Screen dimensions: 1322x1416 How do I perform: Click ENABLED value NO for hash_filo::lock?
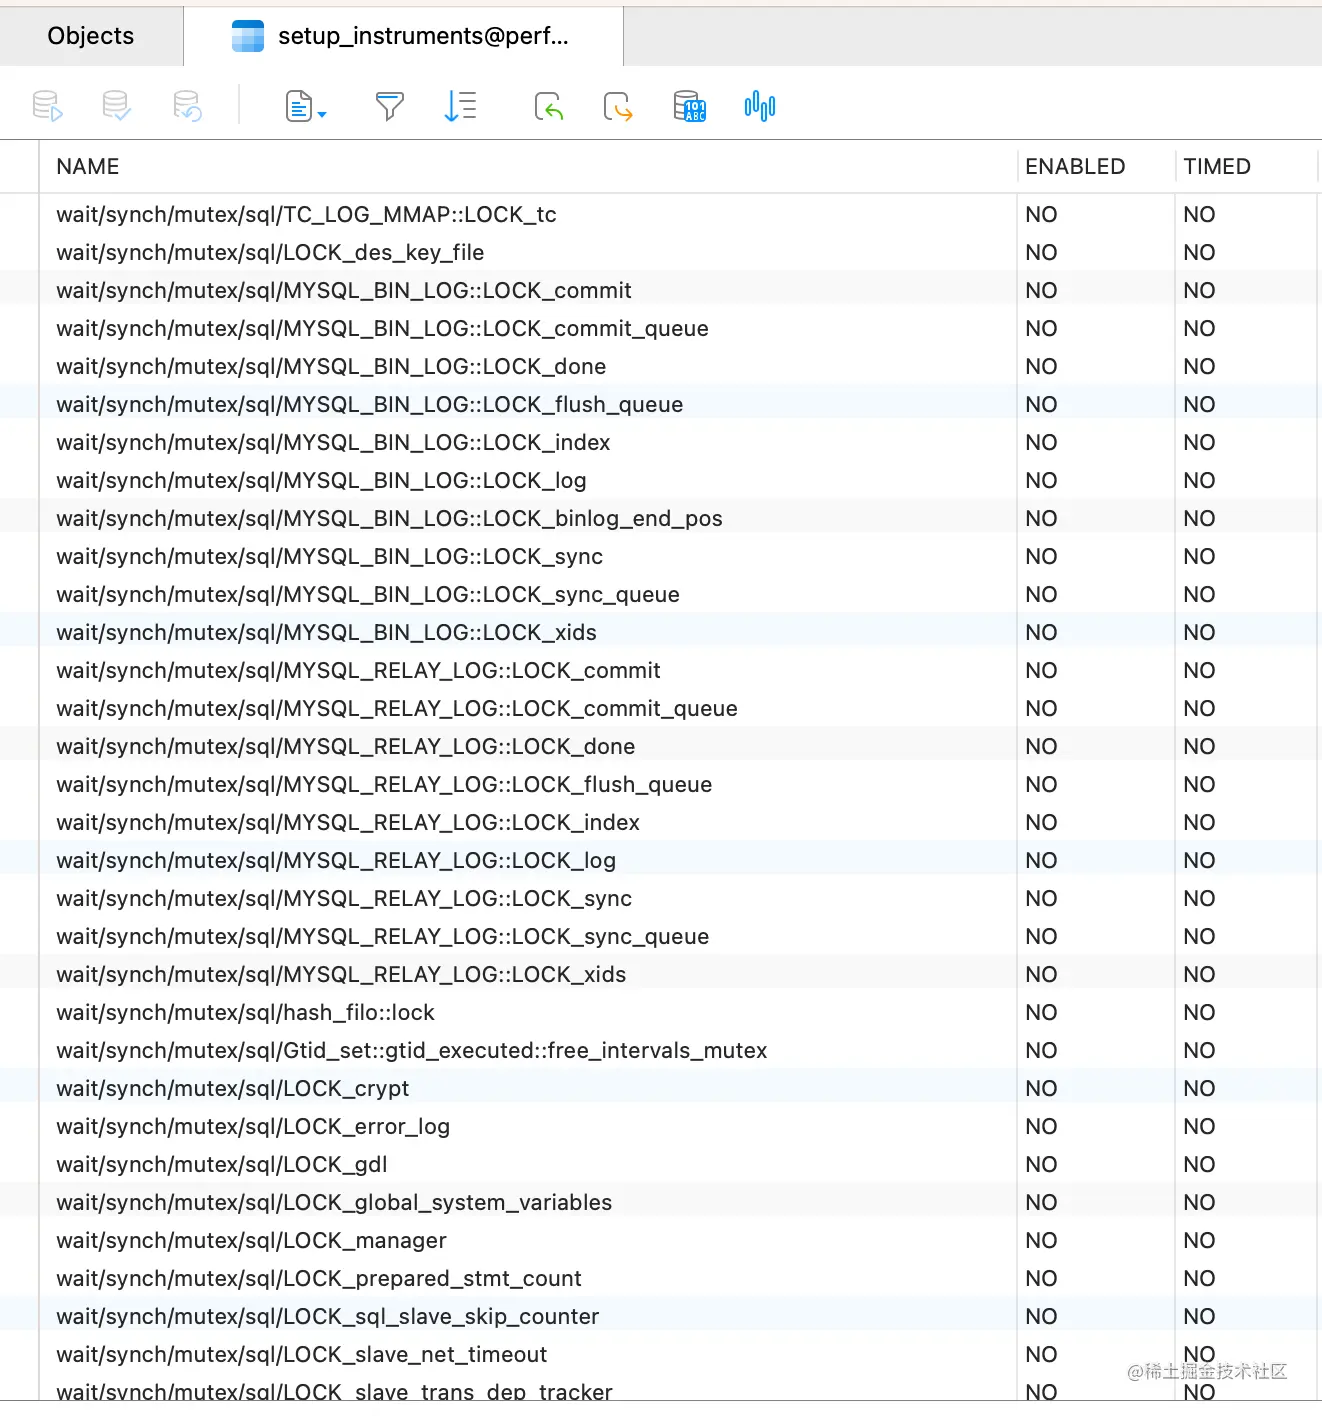[x=1041, y=1012]
